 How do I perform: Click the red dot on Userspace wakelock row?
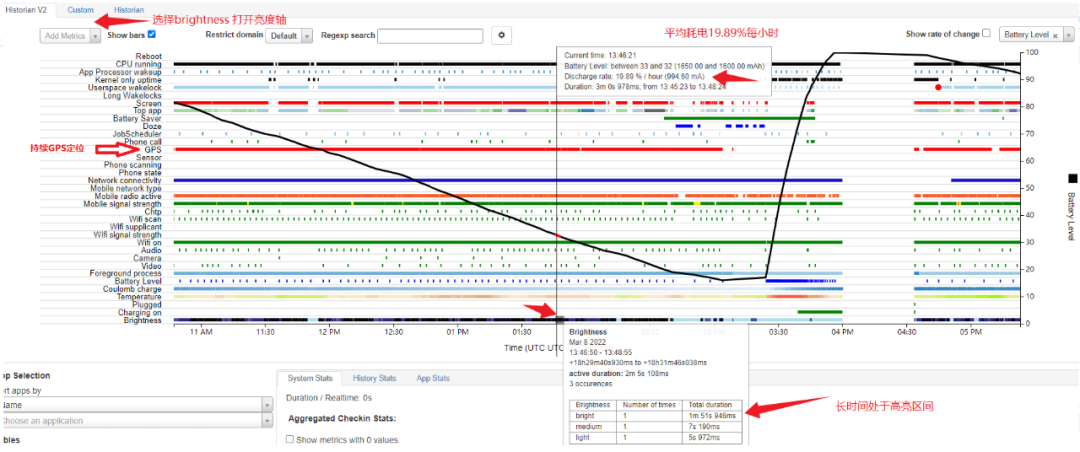[938, 88]
